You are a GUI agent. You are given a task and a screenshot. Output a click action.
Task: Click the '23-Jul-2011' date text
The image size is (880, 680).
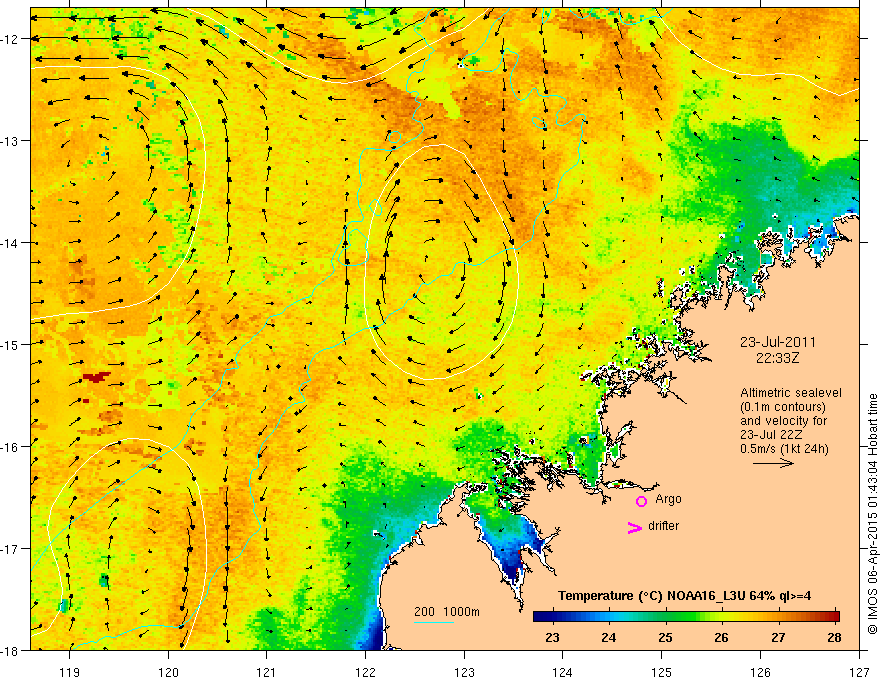tap(777, 342)
